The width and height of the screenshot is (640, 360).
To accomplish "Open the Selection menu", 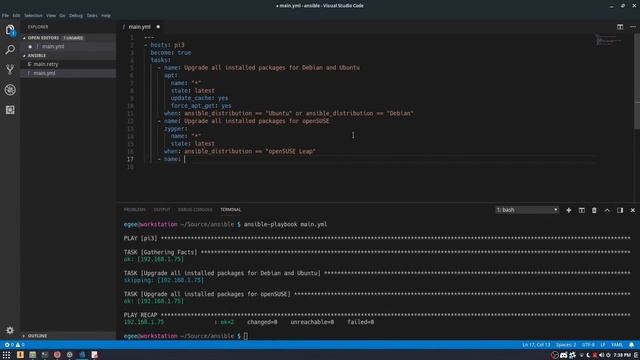I will tap(33, 16).
